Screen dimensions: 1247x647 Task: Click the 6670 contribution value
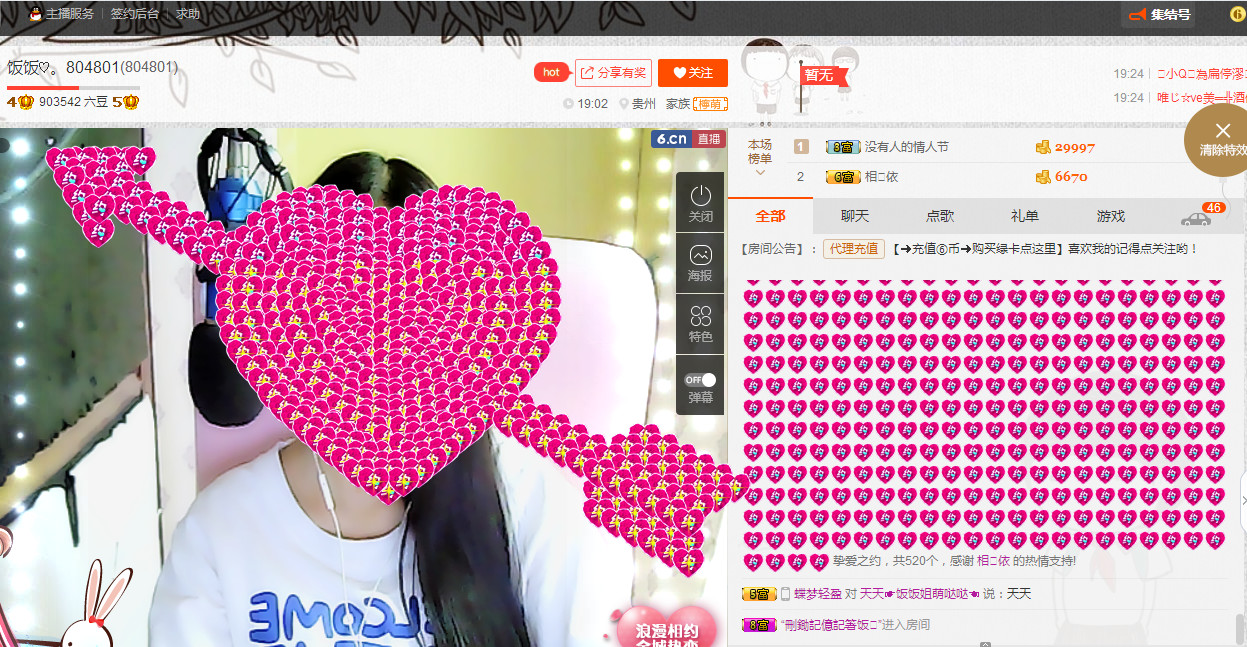pos(1071,177)
